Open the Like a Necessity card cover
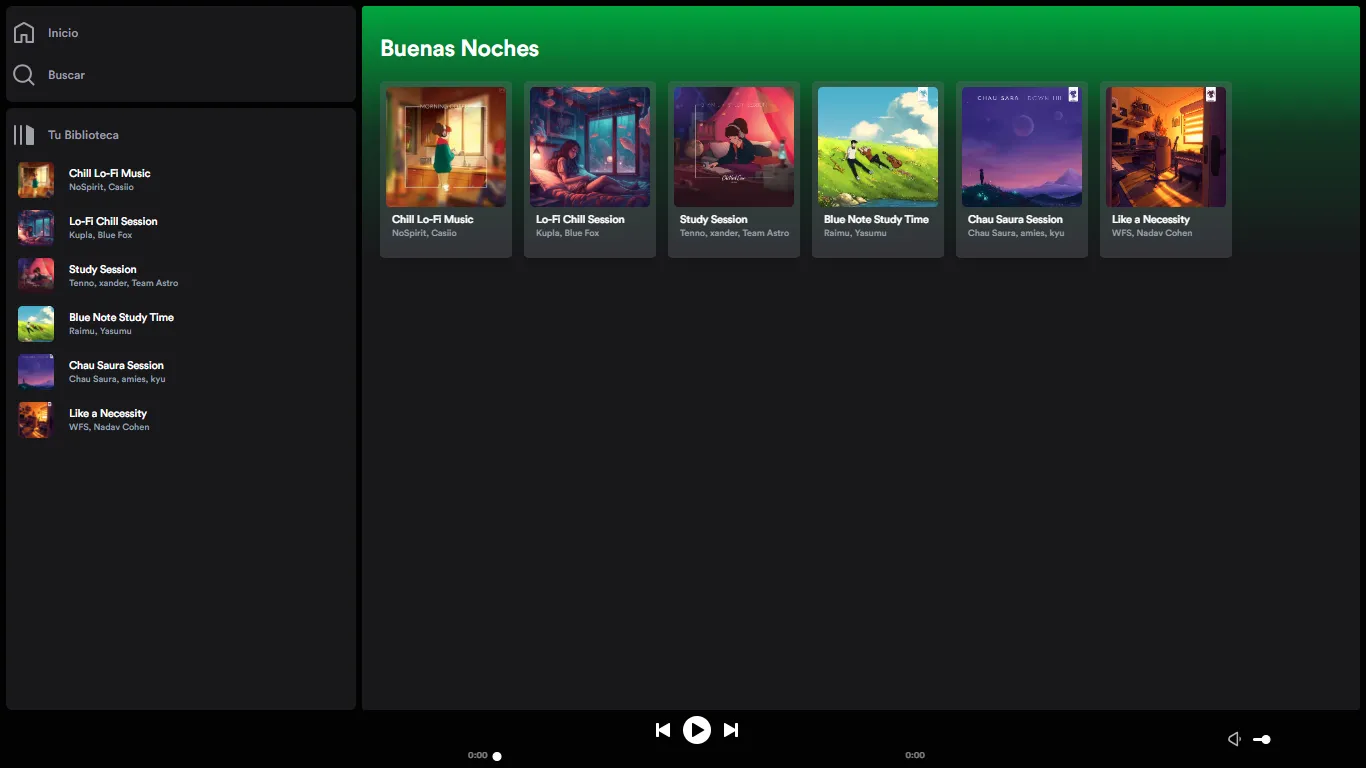Screen dimensions: 1366x768 (1166, 147)
